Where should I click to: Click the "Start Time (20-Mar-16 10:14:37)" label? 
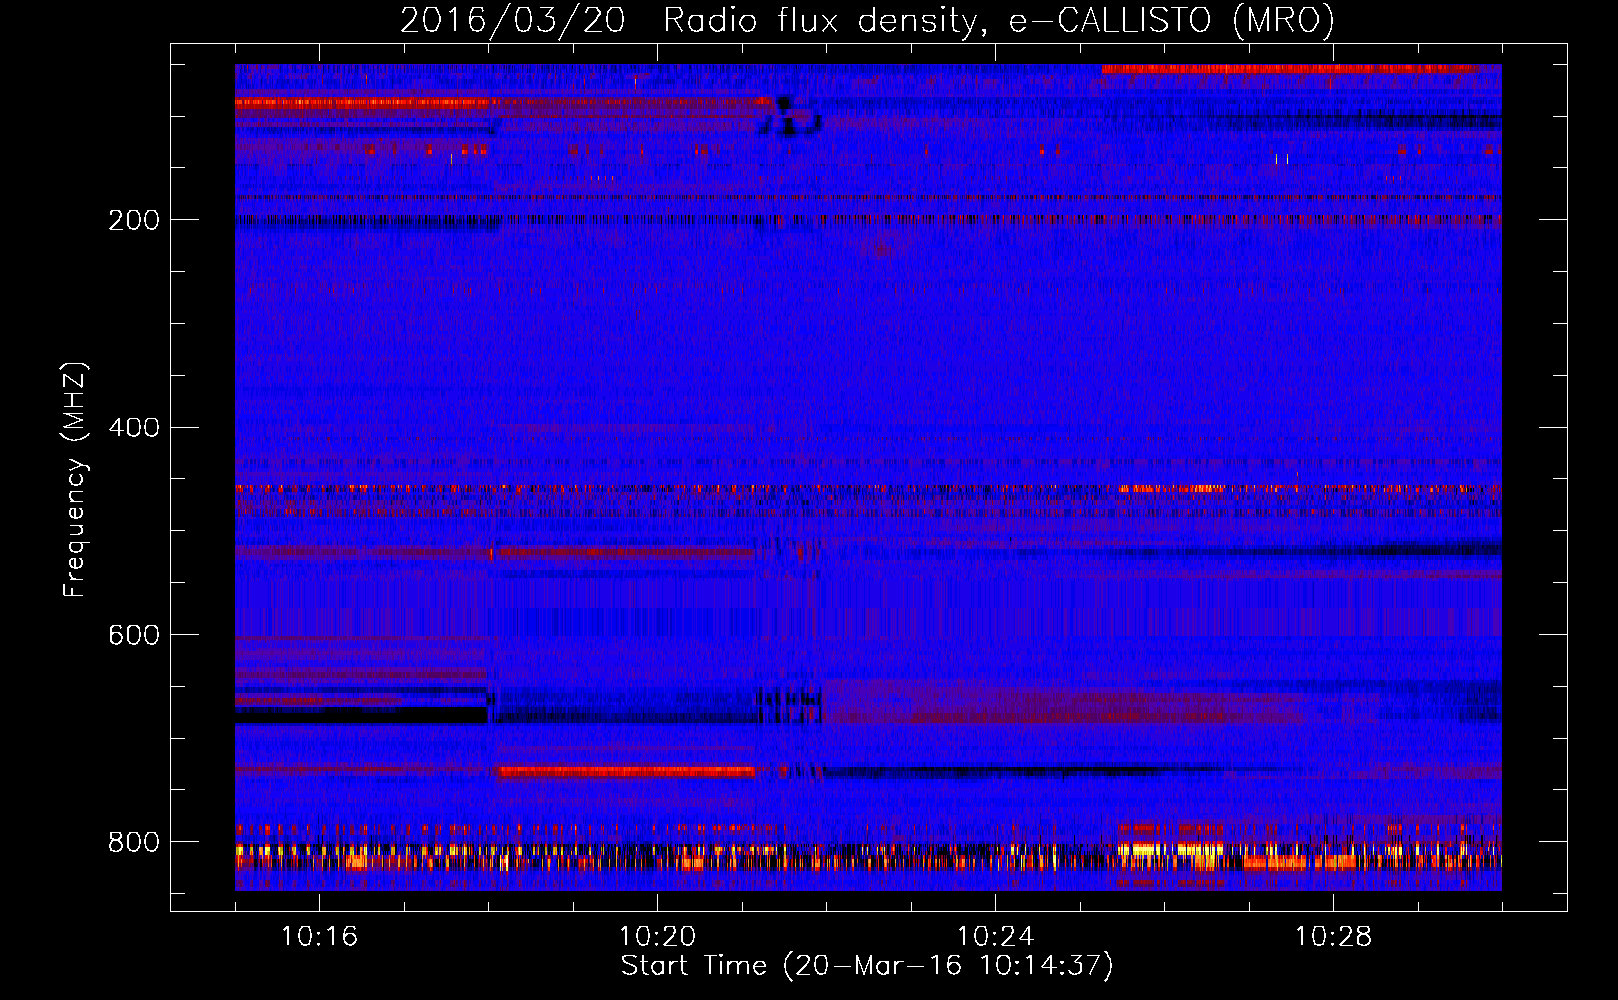point(867,966)
